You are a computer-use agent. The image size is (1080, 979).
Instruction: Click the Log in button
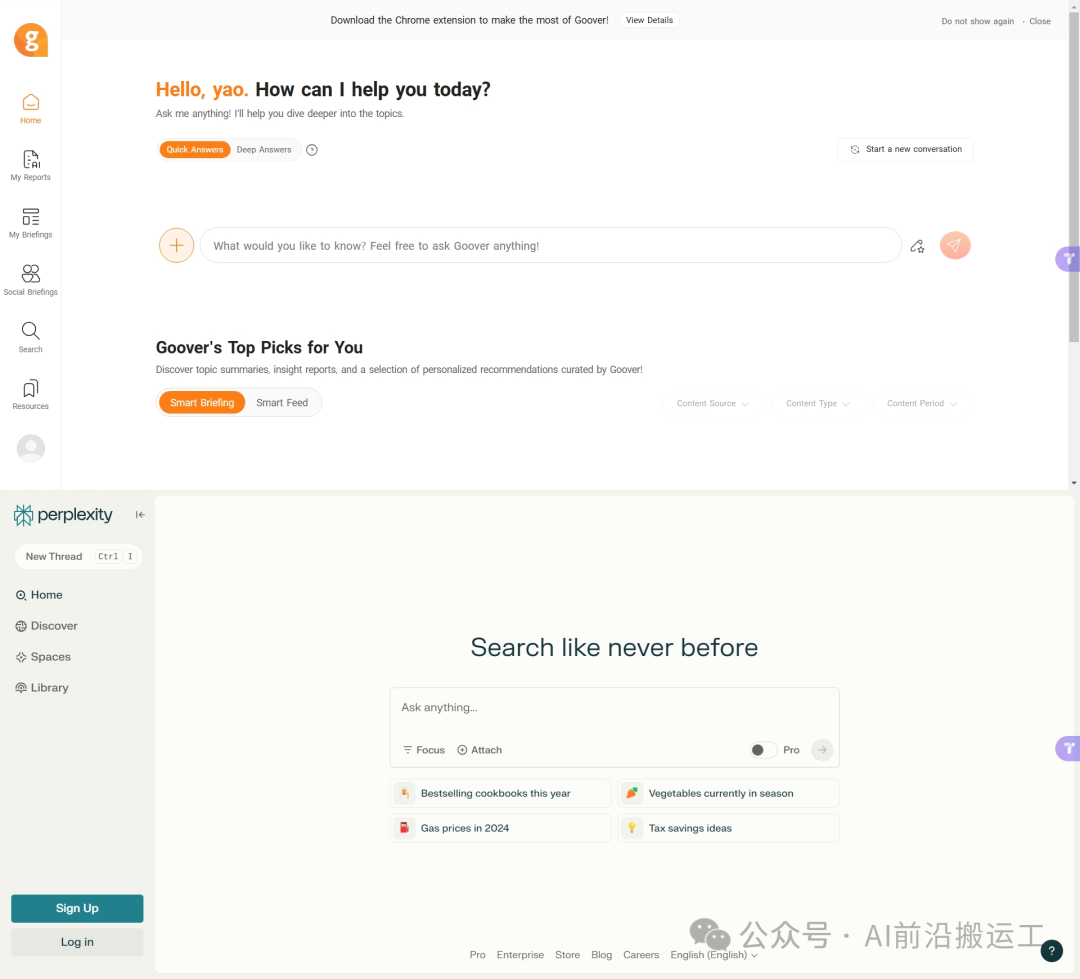coord(77,942)
